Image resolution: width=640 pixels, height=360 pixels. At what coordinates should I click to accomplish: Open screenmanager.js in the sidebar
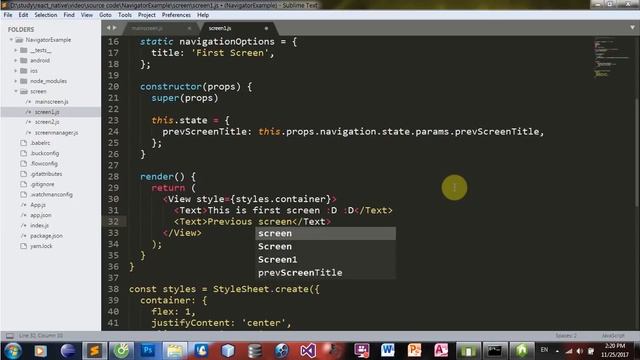point(56,133)
